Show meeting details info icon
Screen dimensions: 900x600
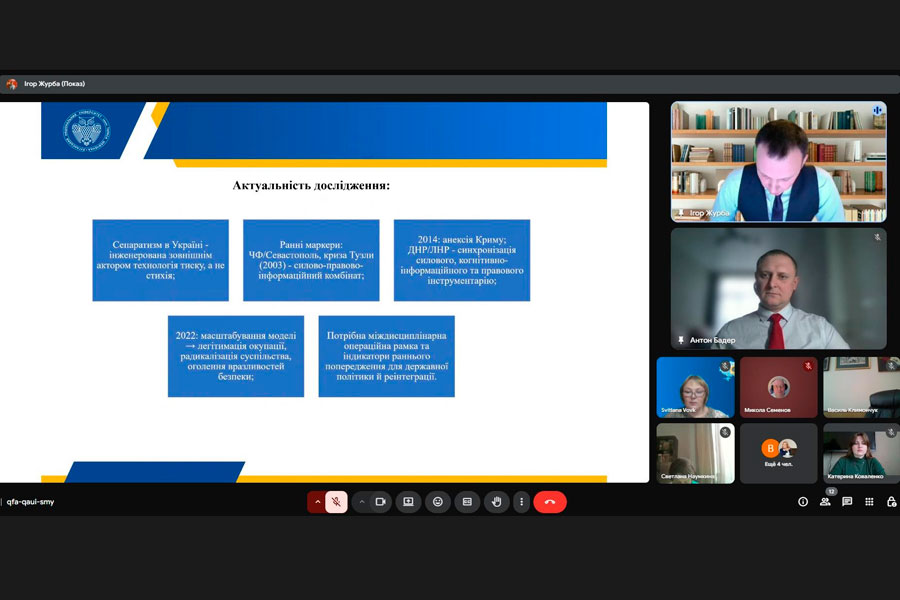tap(803, 502)
